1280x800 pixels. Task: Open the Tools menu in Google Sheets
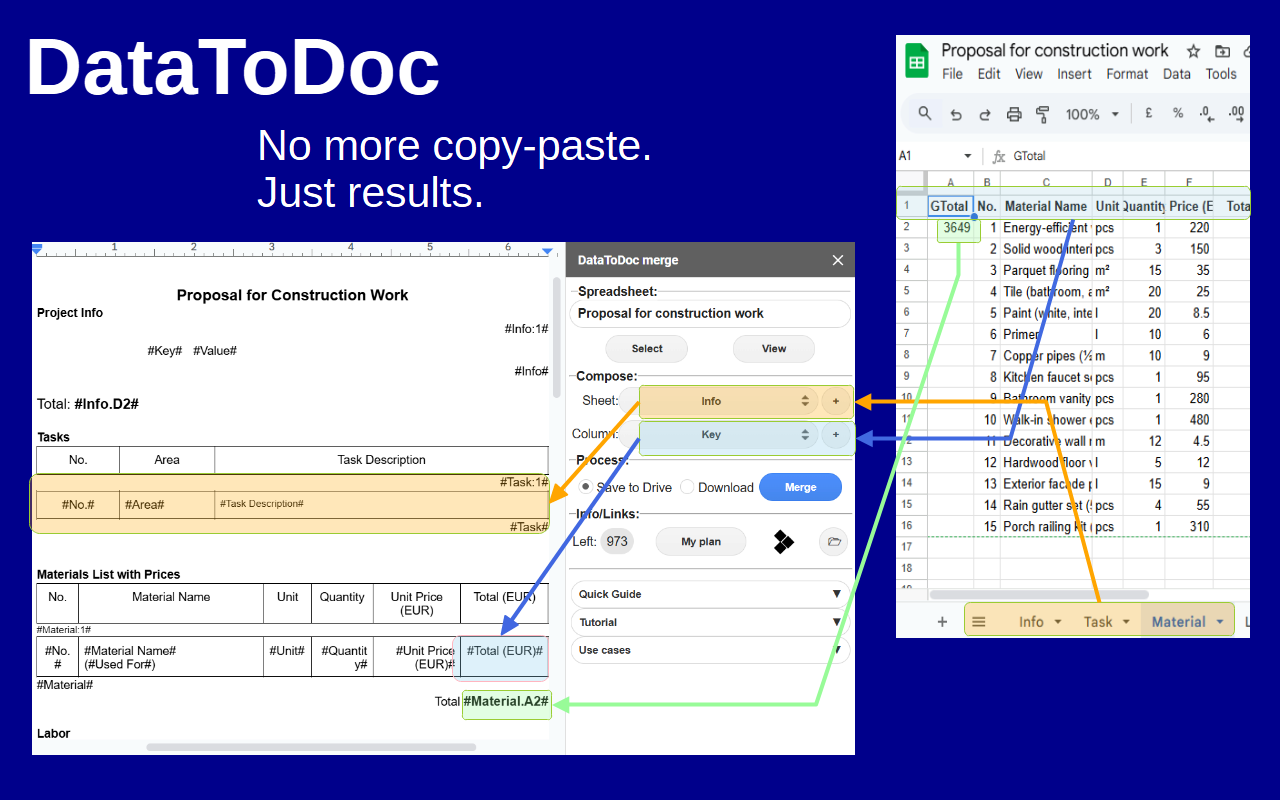click(1221, 73)
